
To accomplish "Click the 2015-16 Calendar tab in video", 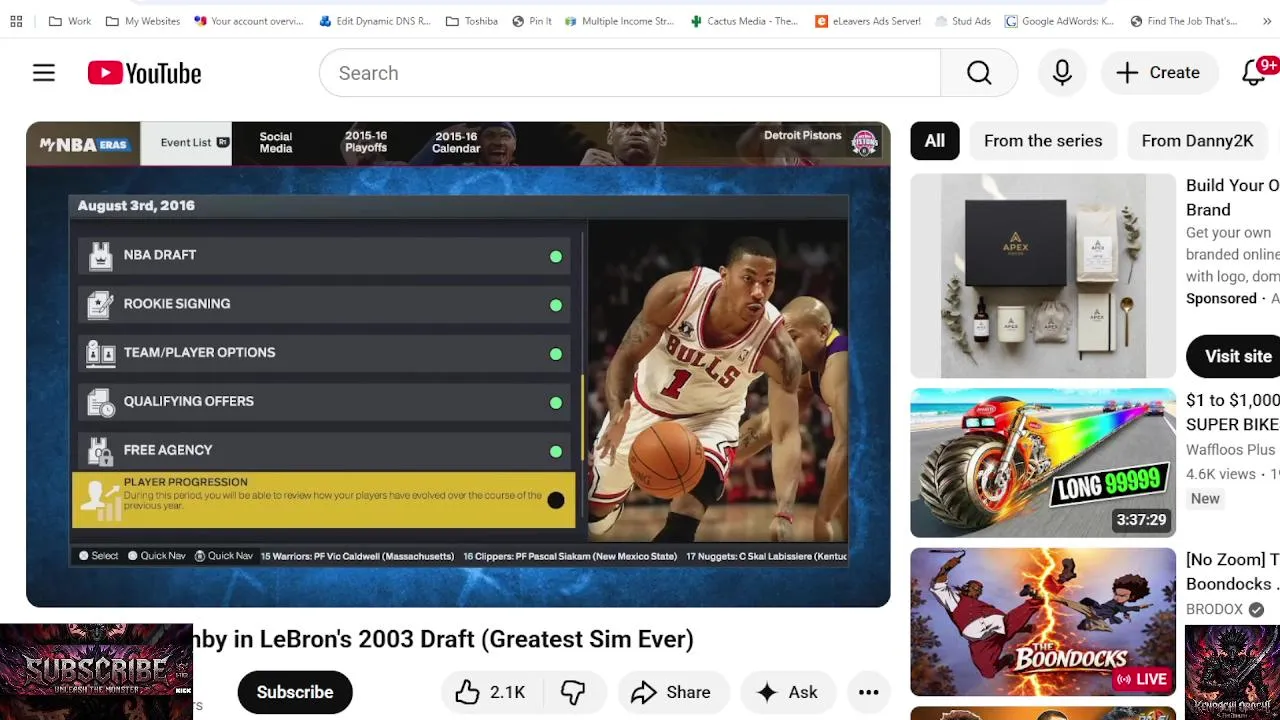I will (456, 142).
